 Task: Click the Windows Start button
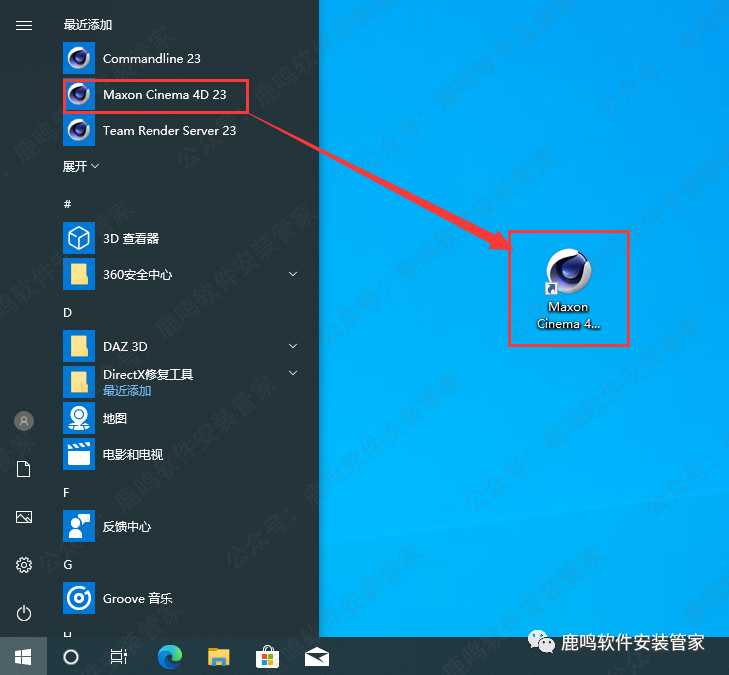(23, 656)
